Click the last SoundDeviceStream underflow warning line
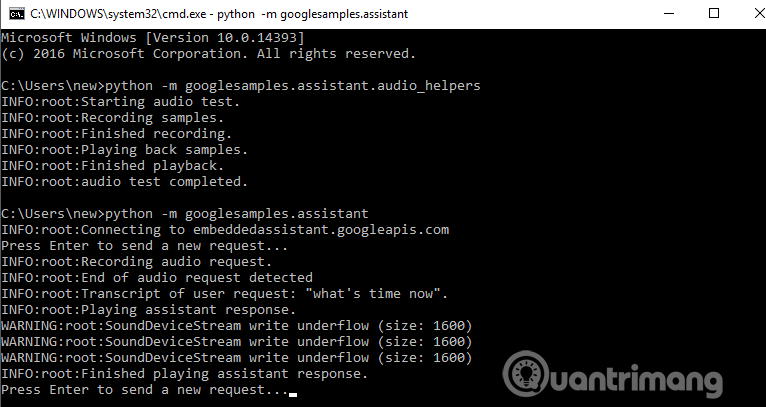766x407 pixels. 236,358
